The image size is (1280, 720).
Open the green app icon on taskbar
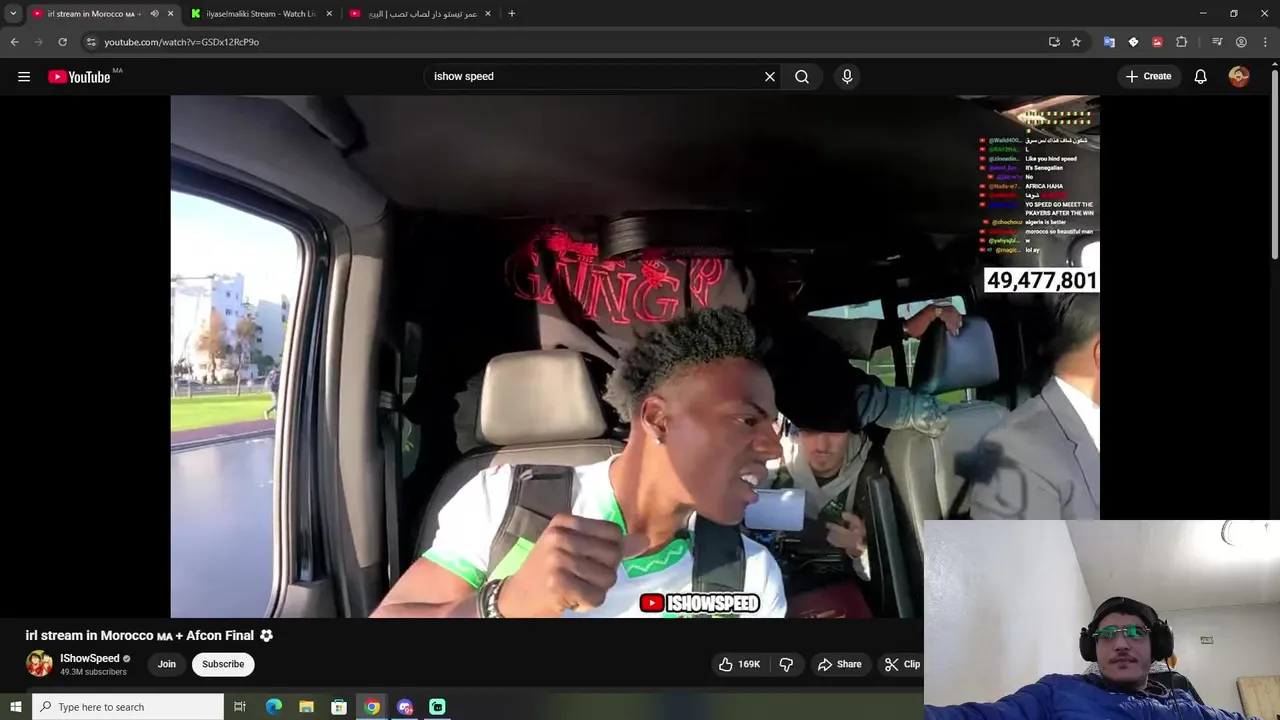click(x=437, y=707)
